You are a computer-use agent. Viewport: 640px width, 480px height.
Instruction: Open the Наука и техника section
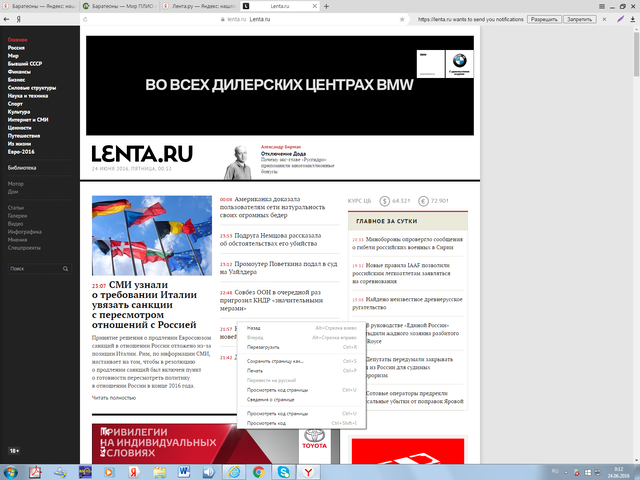[x=28, y=96]
